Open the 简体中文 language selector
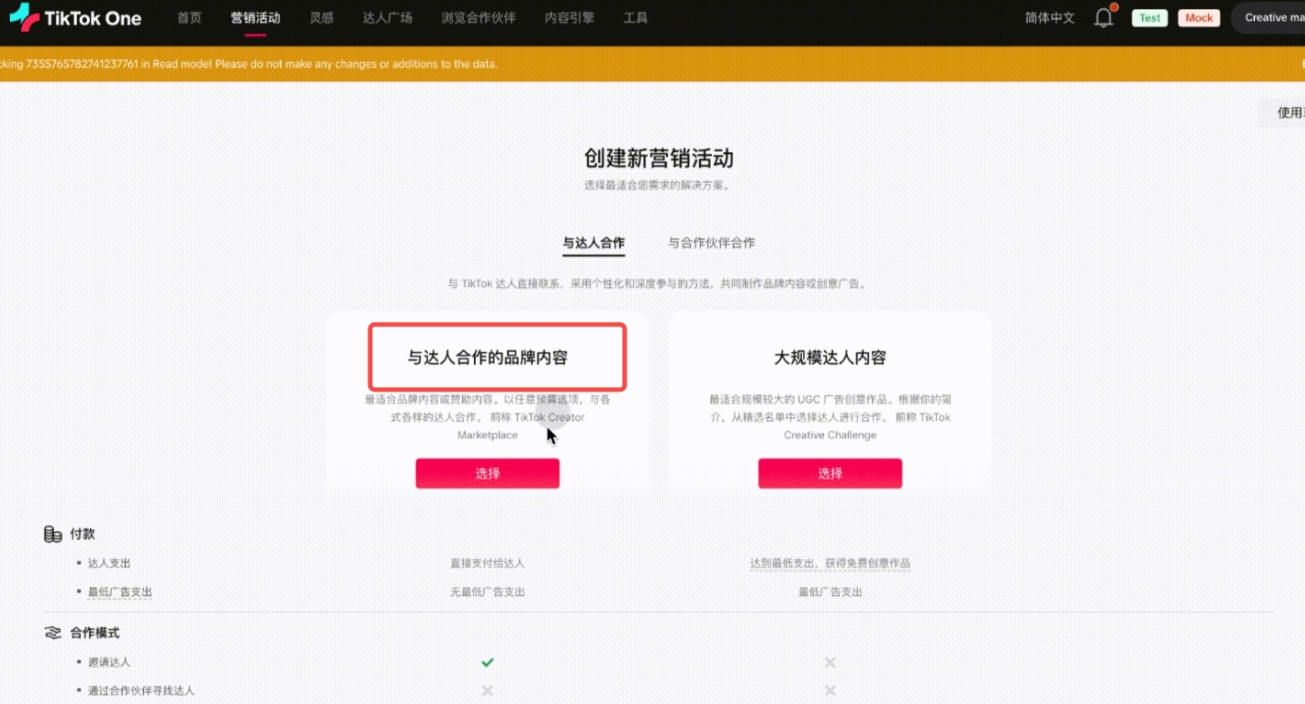1305x704 pixels. 1049,18
